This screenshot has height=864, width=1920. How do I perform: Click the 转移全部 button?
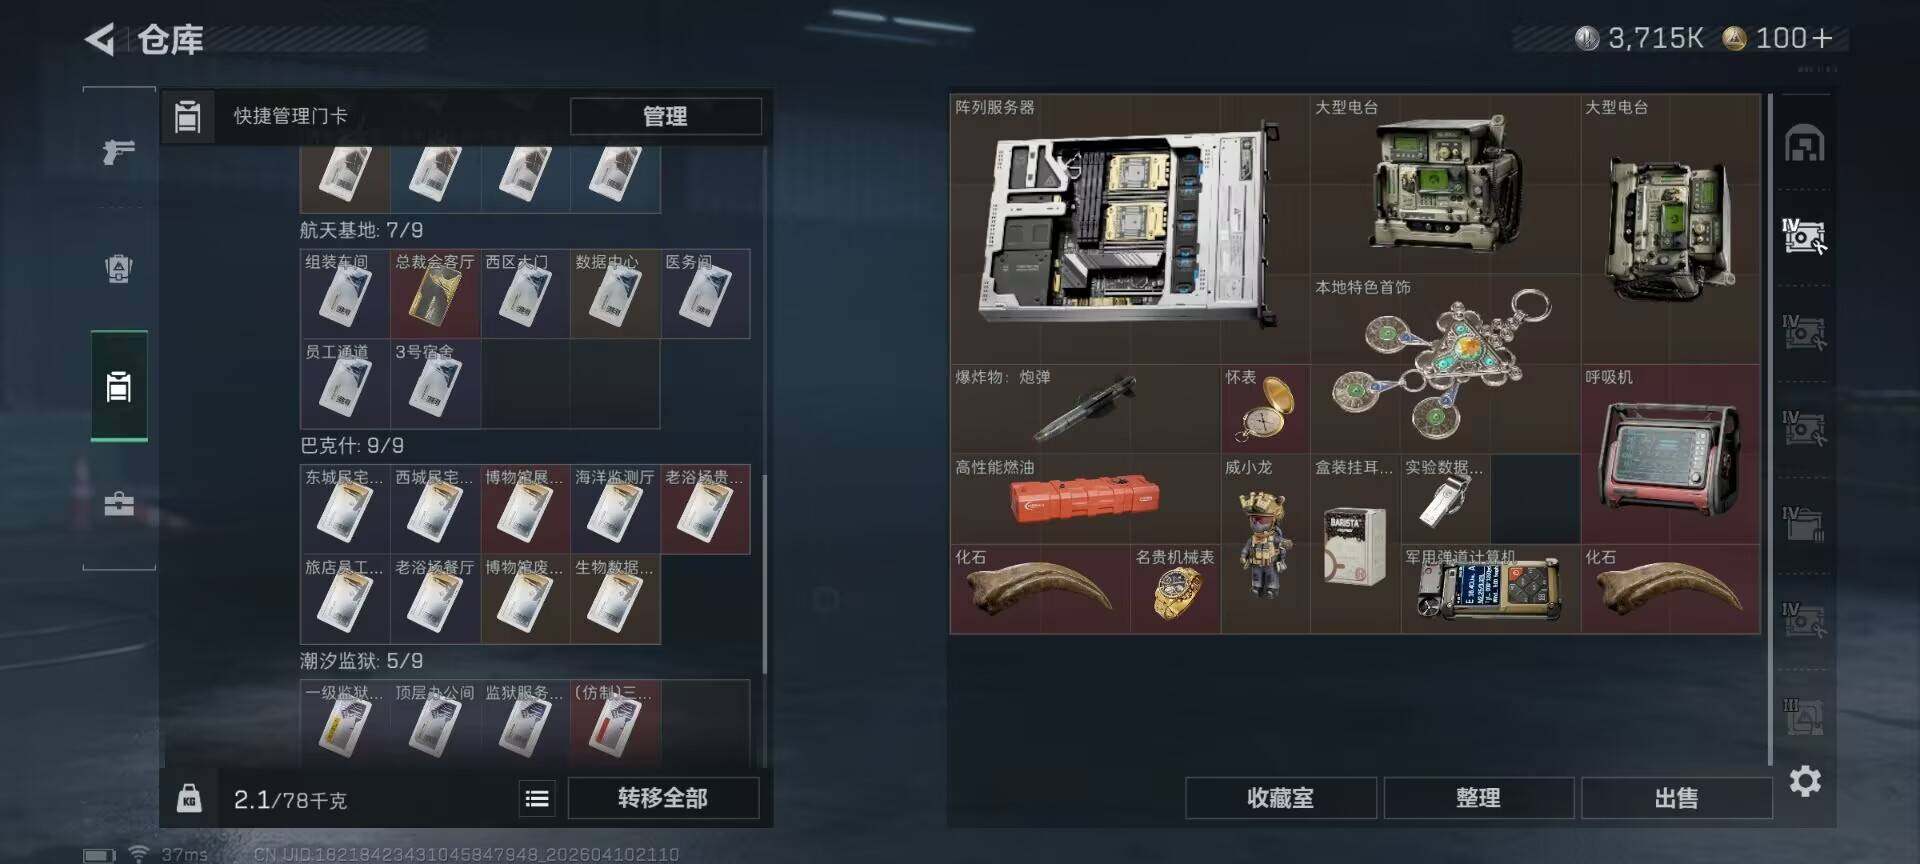click(663, 798)
